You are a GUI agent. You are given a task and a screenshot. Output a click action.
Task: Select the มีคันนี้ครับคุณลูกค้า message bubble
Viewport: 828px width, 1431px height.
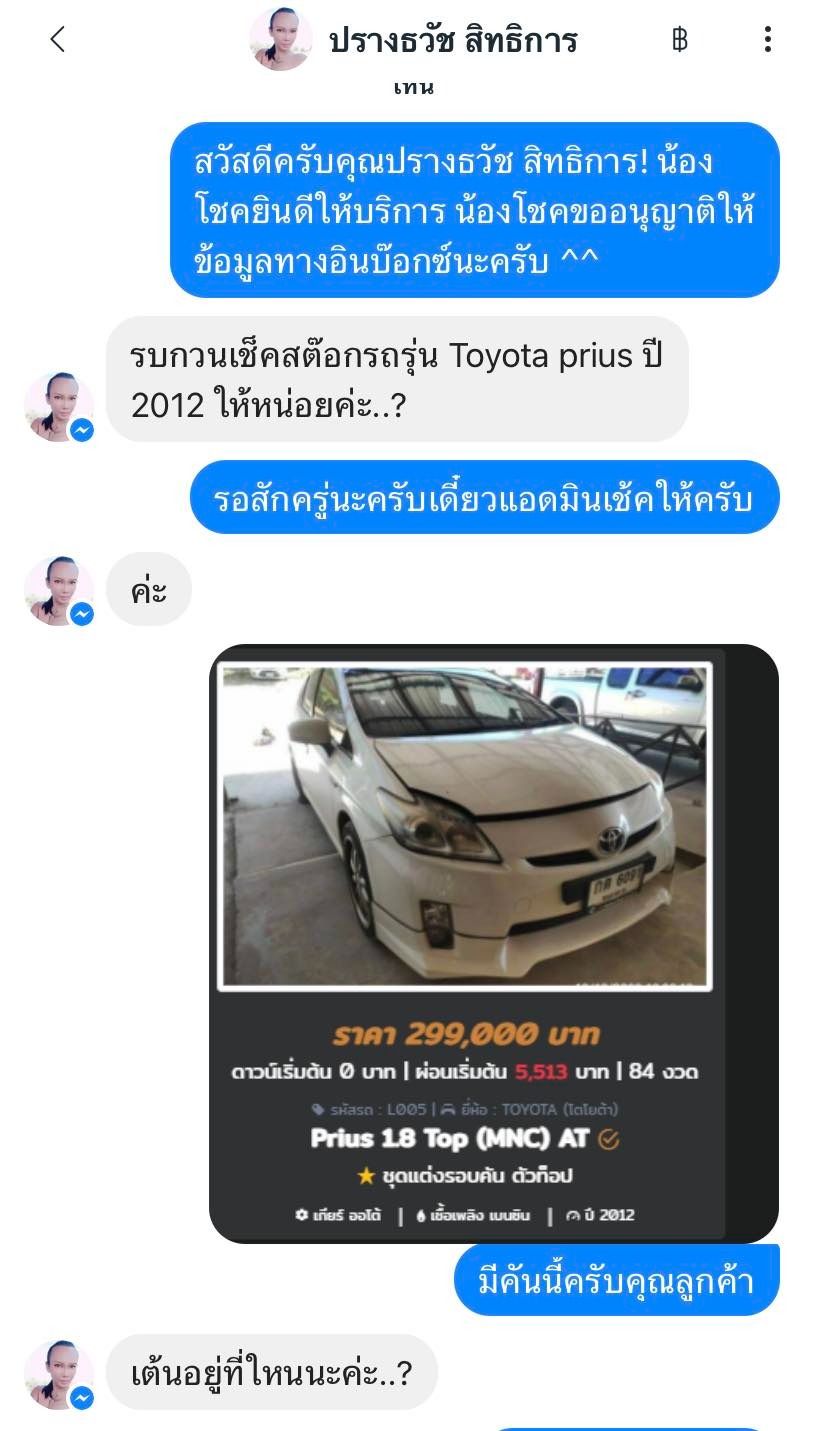(x=616, y=1280)
